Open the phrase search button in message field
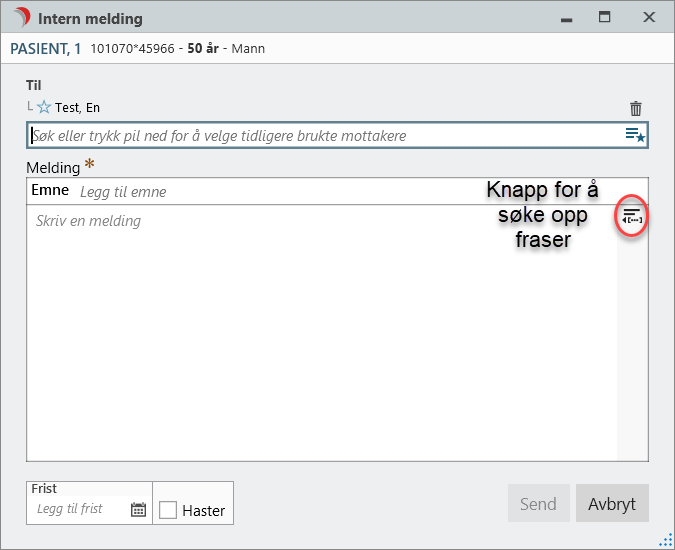The width and height of the screenshot is (675, 550). (631, 215)
